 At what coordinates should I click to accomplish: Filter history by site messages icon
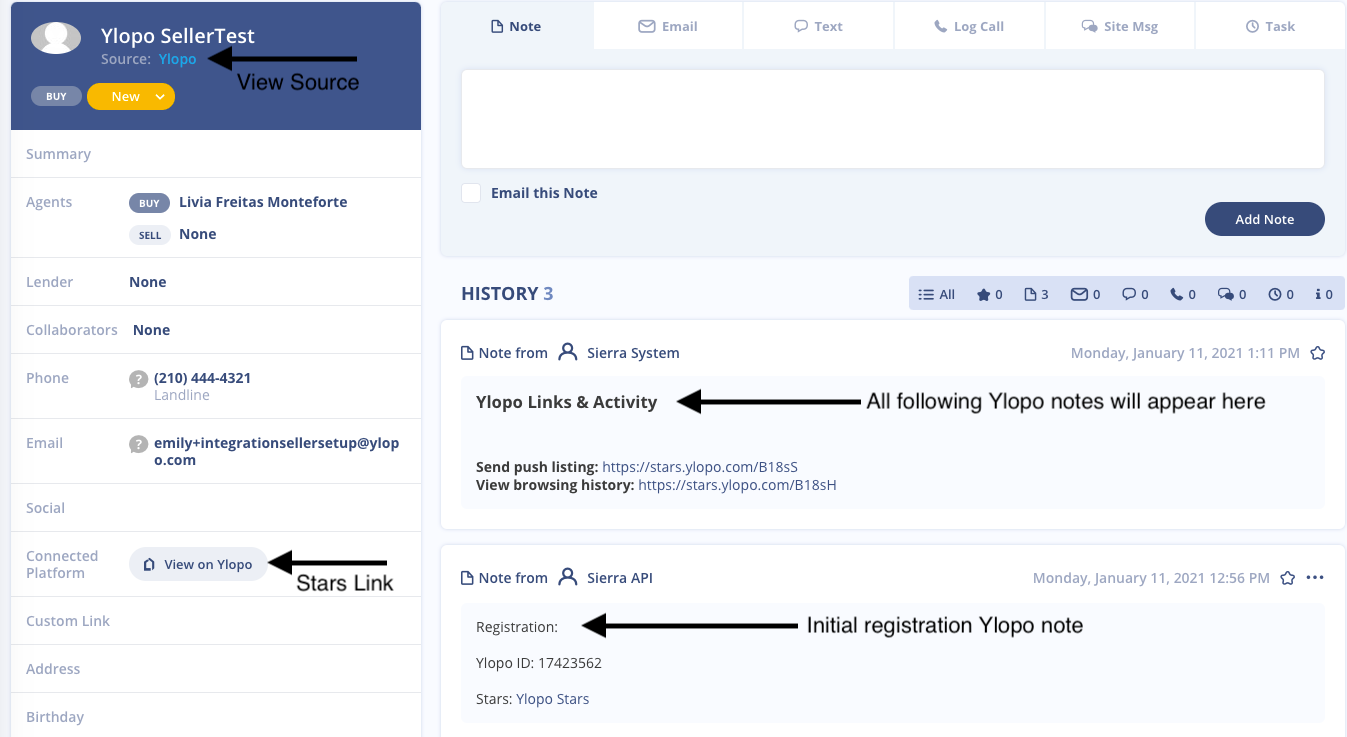click(x=1231, y=294)
